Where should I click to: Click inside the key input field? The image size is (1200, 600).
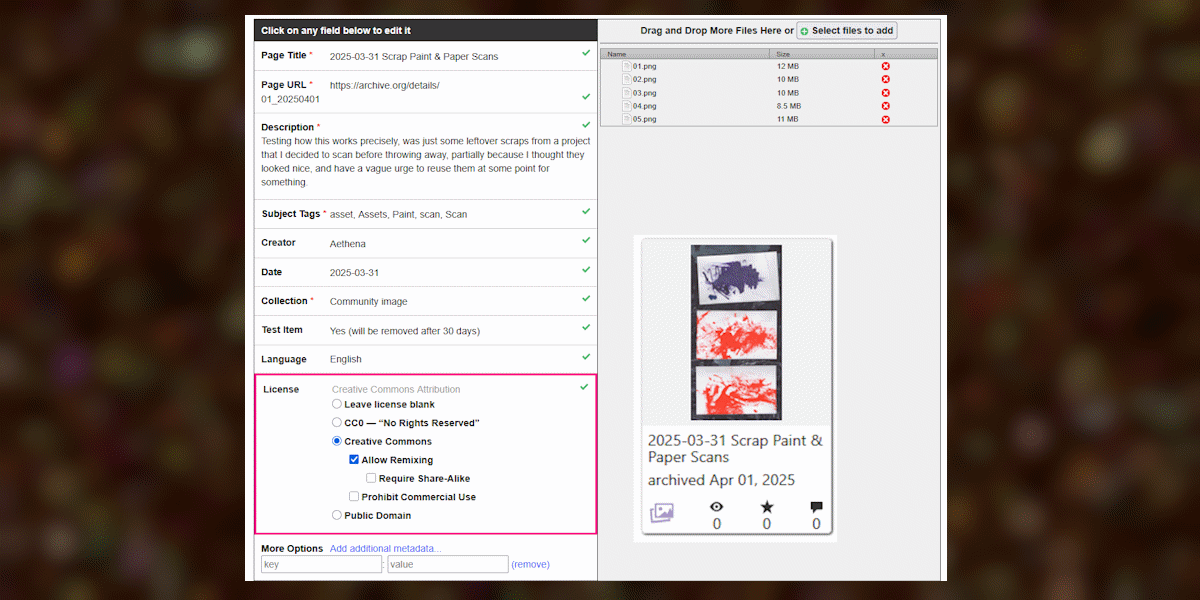[320, 564]
